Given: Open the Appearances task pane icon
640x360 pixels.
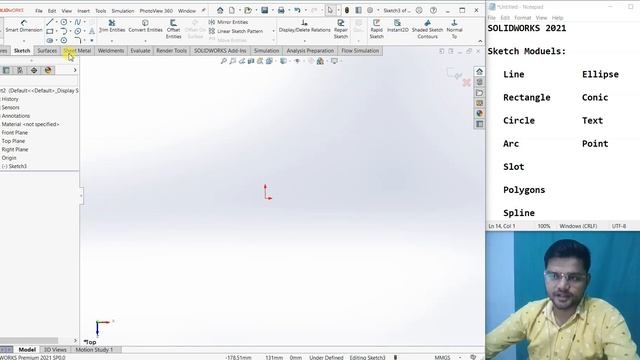Looking at the screenshot, I should click(x=480, y=113).
